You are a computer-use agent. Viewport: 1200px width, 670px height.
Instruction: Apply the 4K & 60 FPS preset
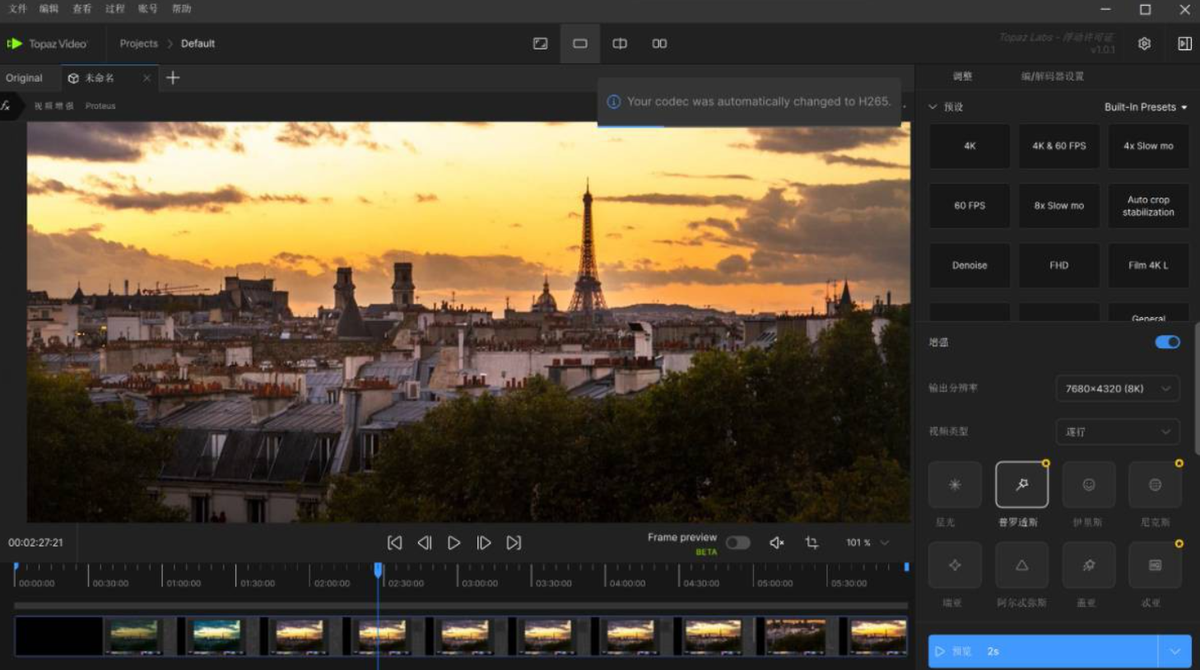pyautogui.click(x=1058, y=146)
